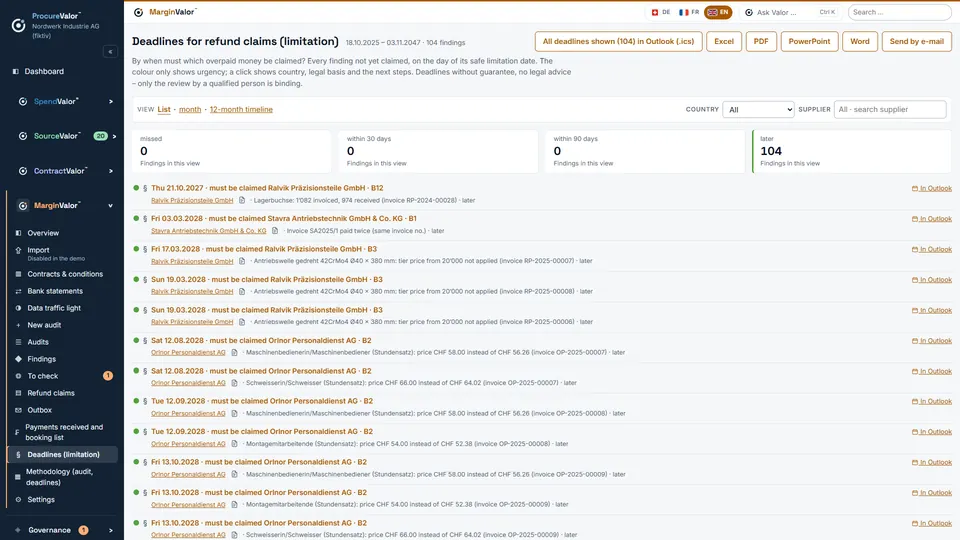Click the To check badge showing 1
Screen dimensions: 960x540
[108, 376]
